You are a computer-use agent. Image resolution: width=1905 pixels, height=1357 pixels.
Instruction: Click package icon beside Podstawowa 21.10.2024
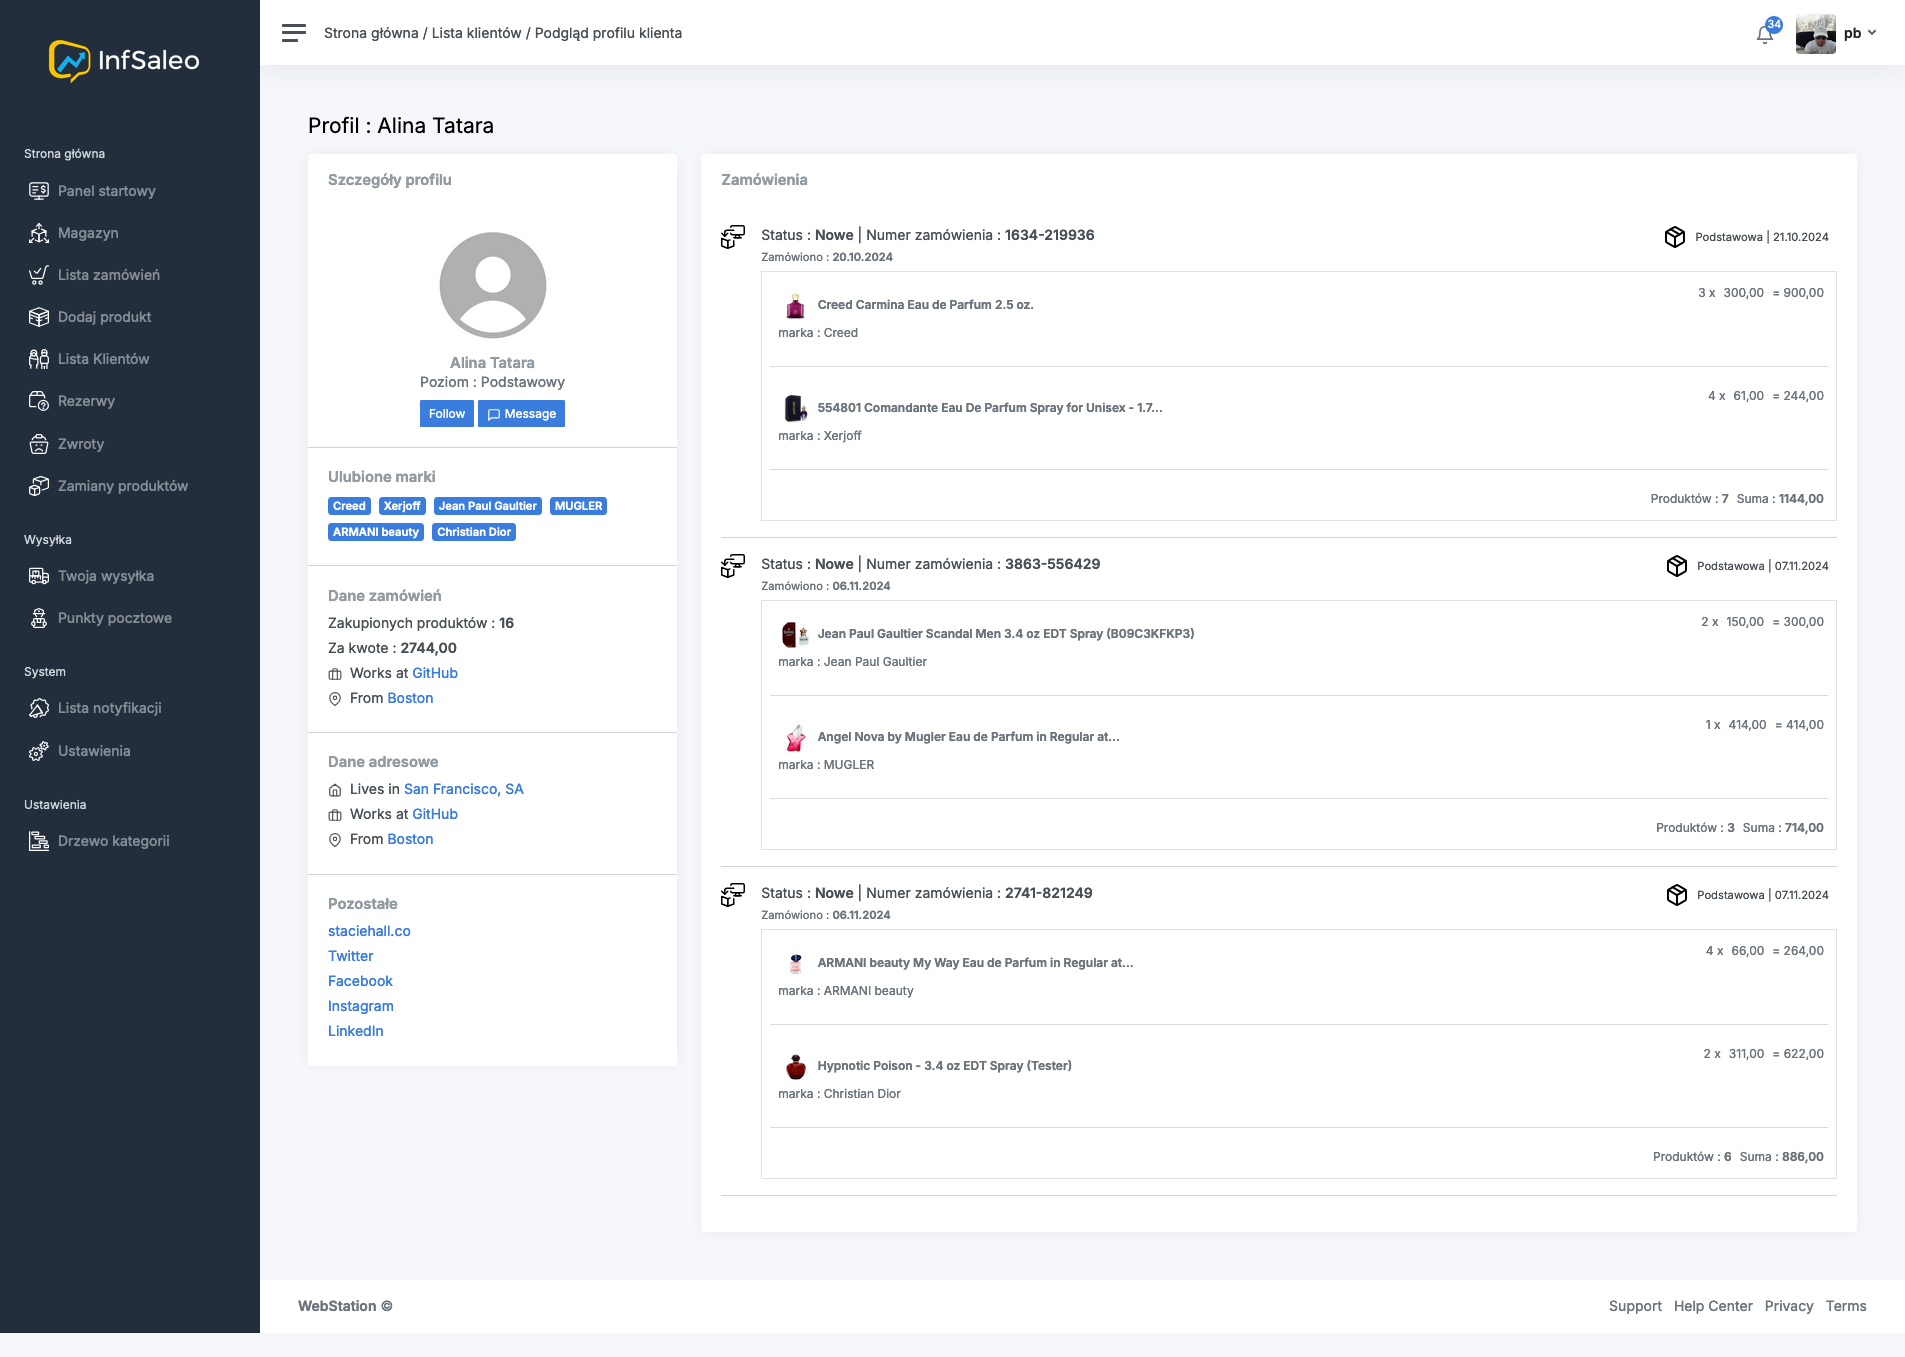1675,237
